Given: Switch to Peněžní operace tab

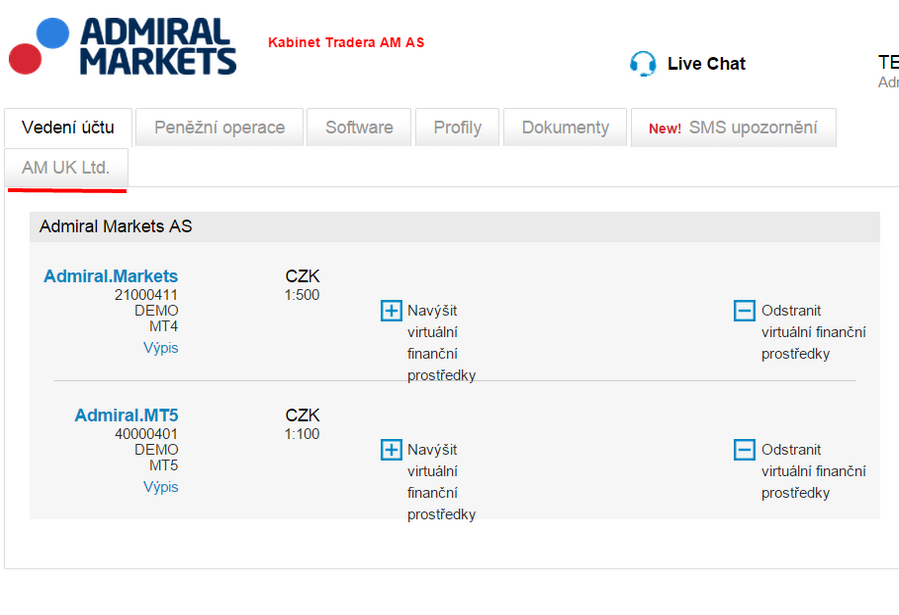Looking at the screenshot, I should pos(219,127).
